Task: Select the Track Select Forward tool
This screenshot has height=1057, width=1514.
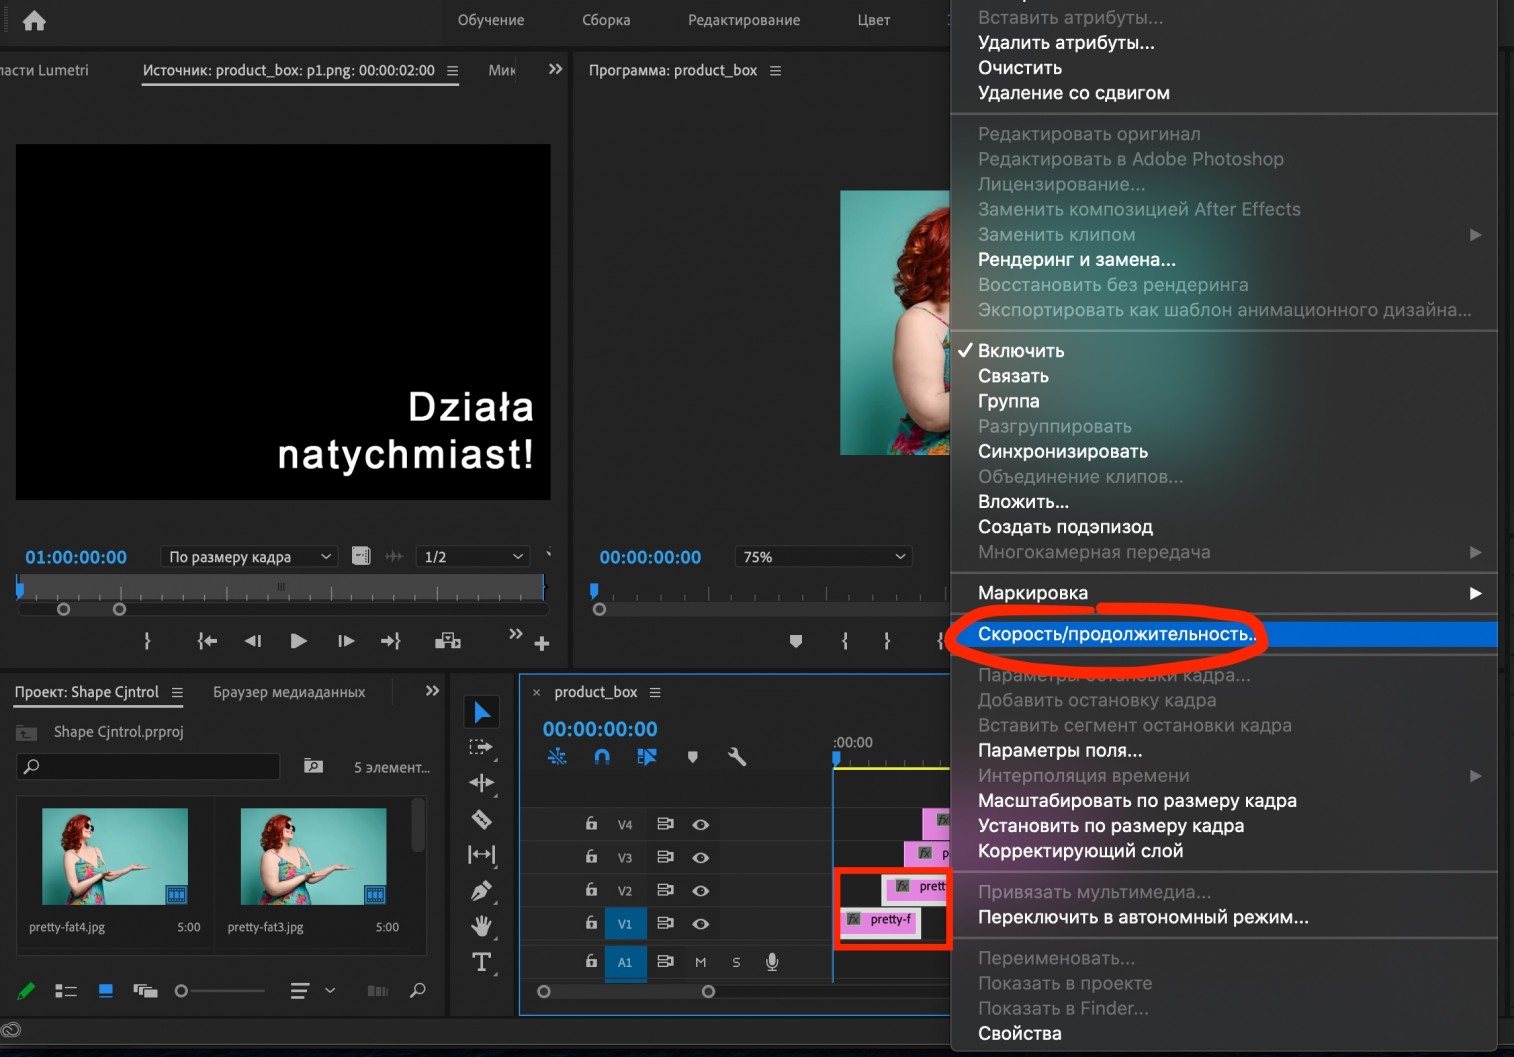Action: click(481, 747)
